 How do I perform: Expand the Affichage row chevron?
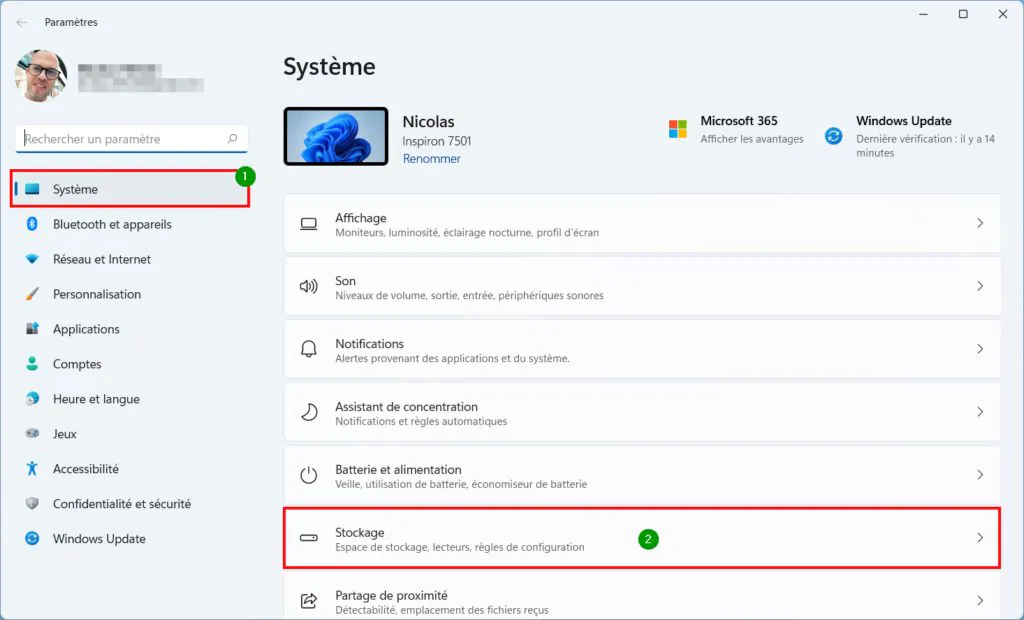980,223
